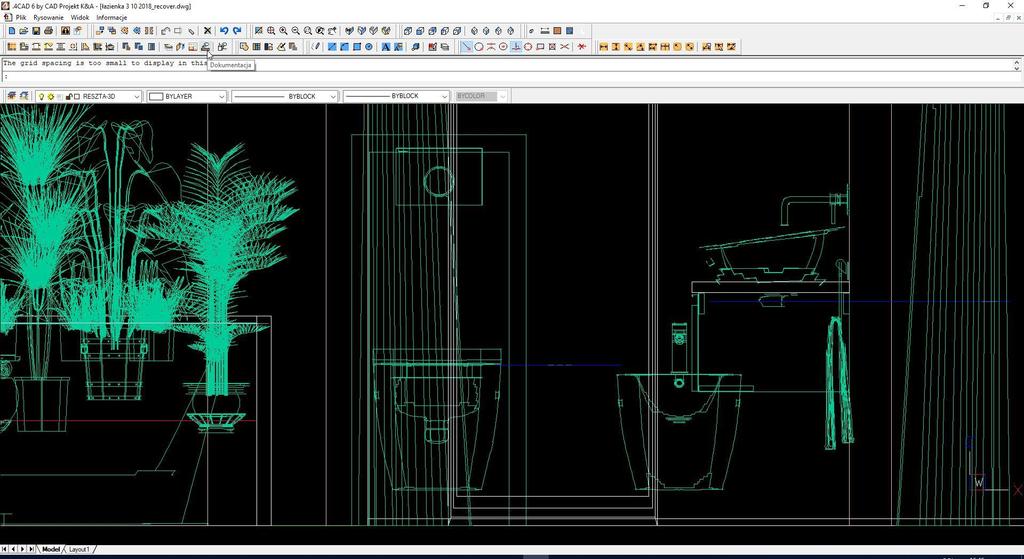This screenshot has width=1024, height=559.
Task: Click the zoom window crosshair icon
Action: pyautogui.click(x=271, y=31)
